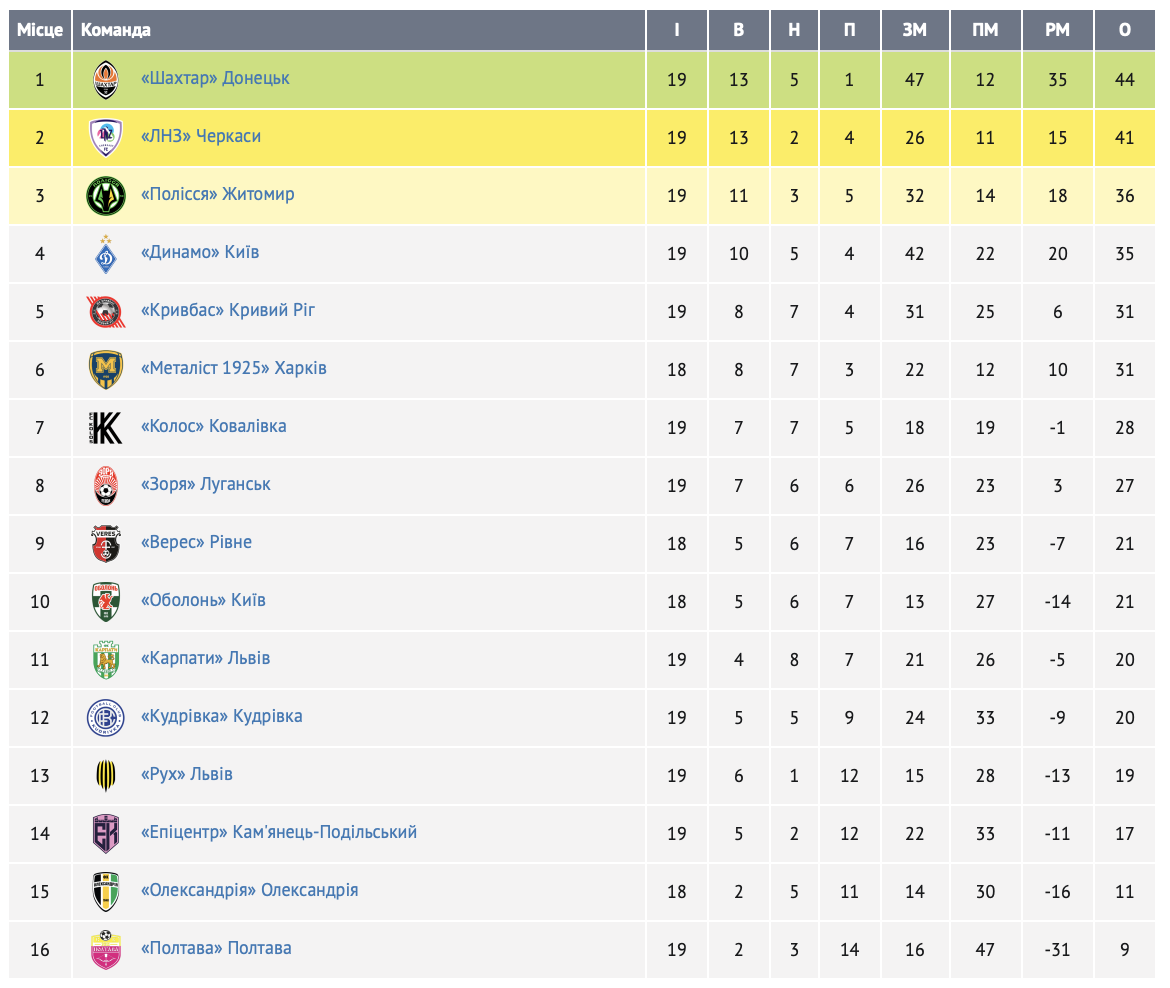Click the Kolos Kovalivka club logo
This screenshot has height=988, width=1170.
pos(106,427)
